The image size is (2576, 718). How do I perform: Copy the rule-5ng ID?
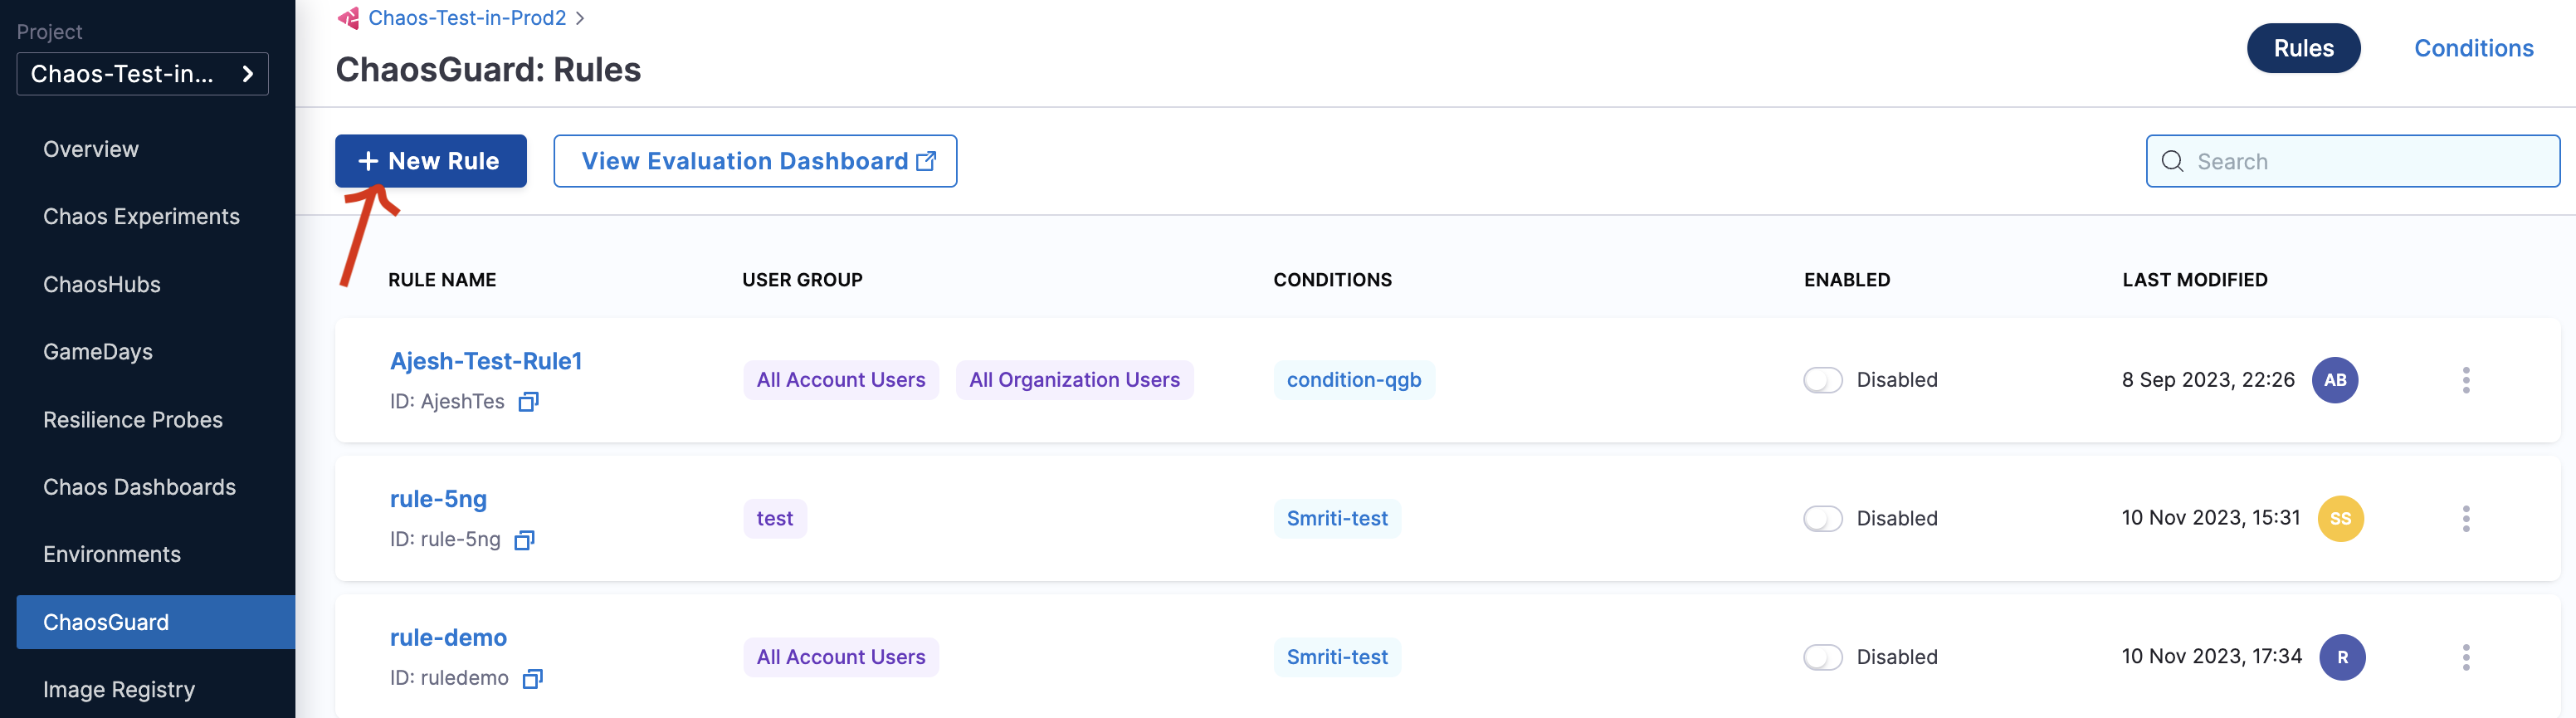524,540
